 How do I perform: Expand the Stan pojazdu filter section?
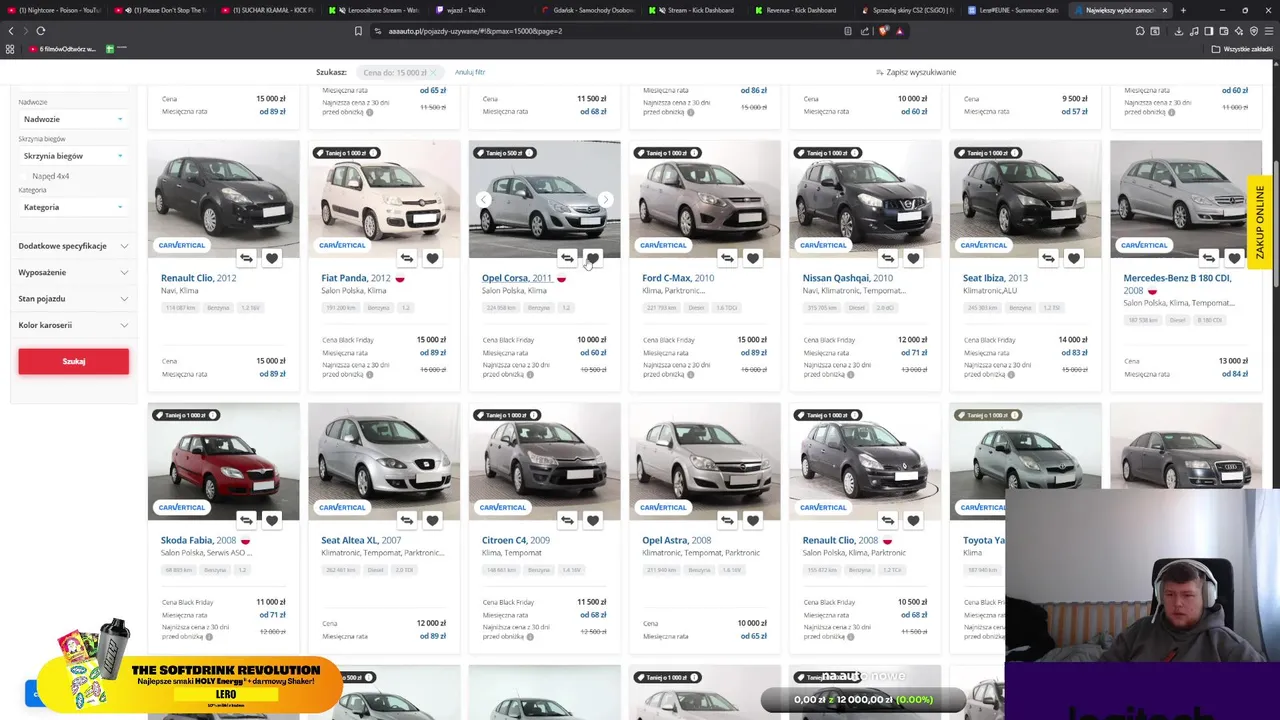coord(73,298)
